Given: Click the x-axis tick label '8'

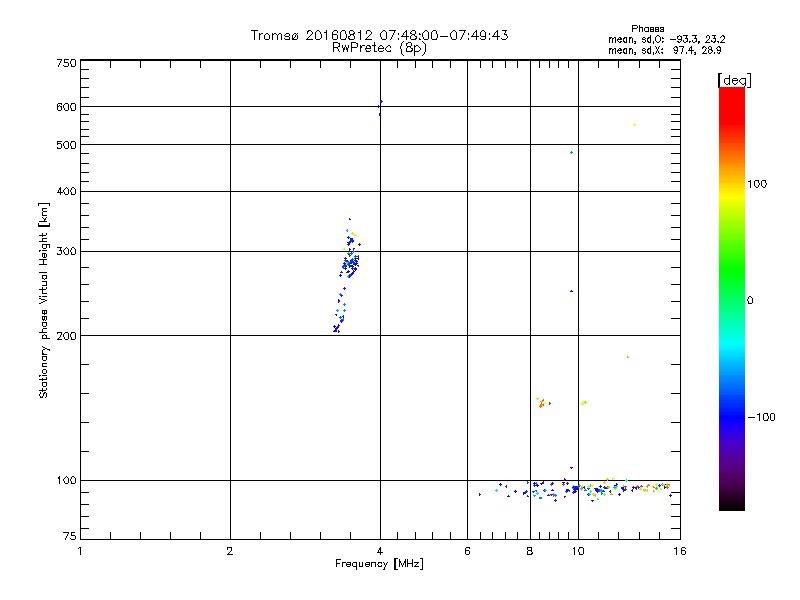Looking at the screenshot, I should tap(530, 551).
